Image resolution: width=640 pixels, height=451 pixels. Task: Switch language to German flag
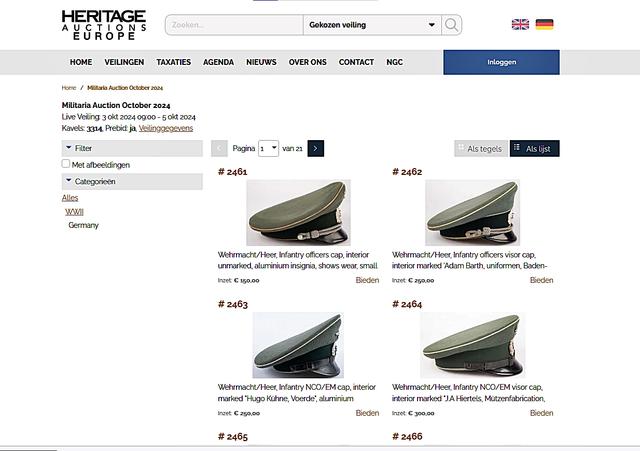[x=545, y=25]
